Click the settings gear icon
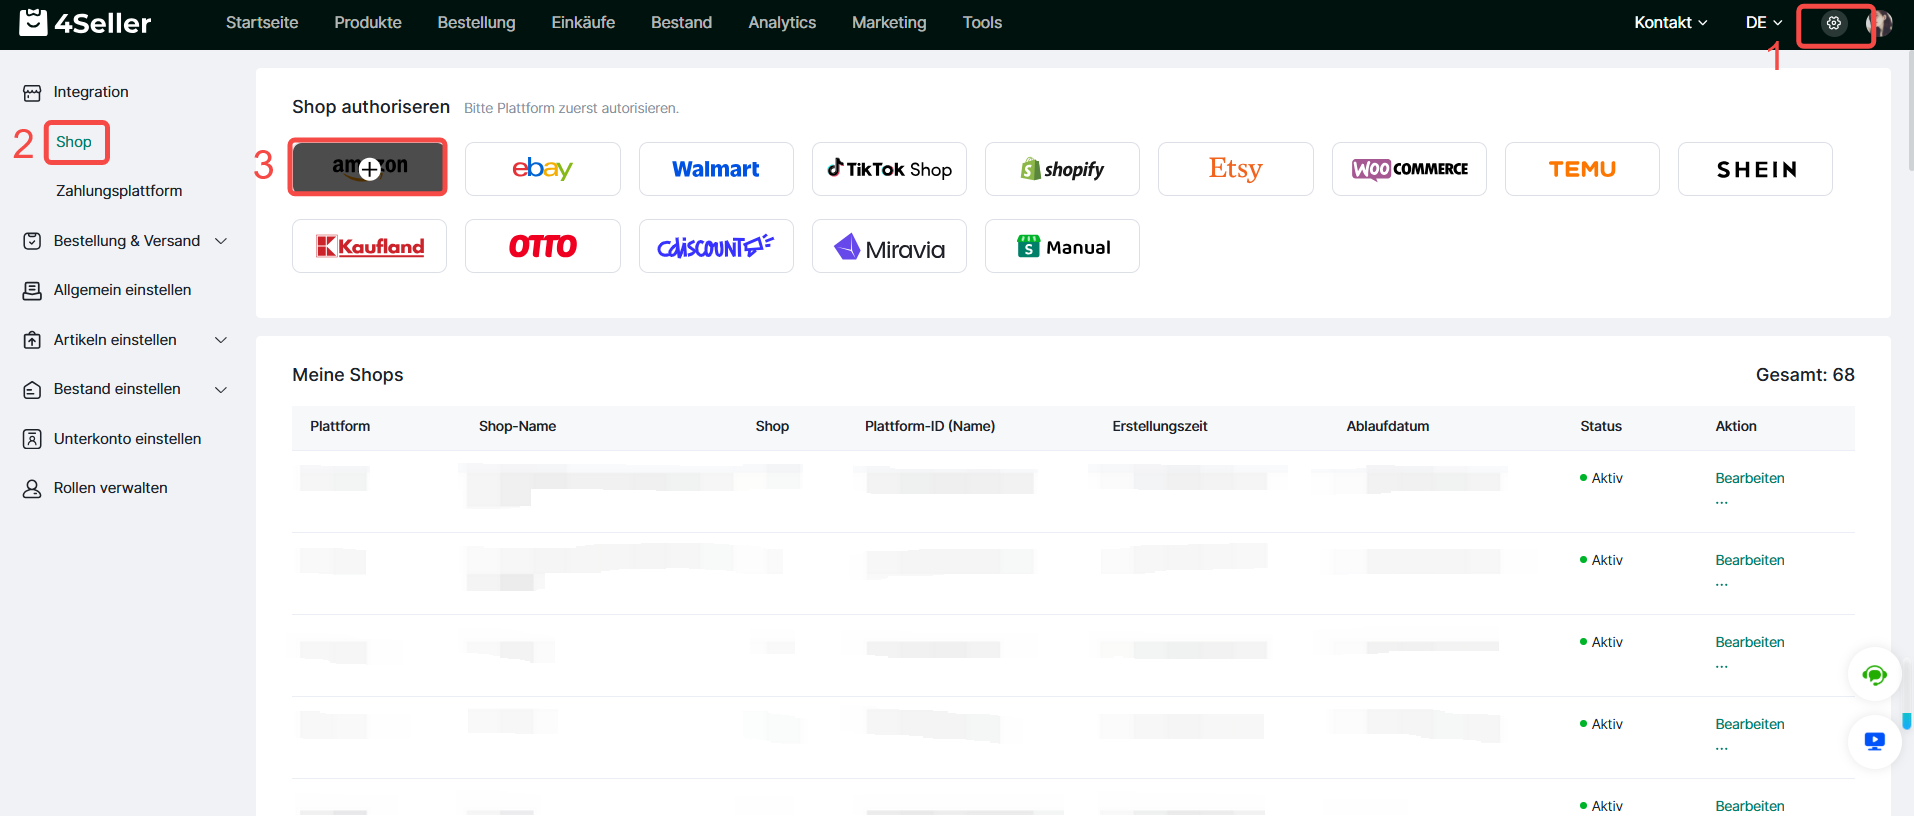This screenshot has width=1914, height=816. pyautogui.click(x=1833, y=23)
